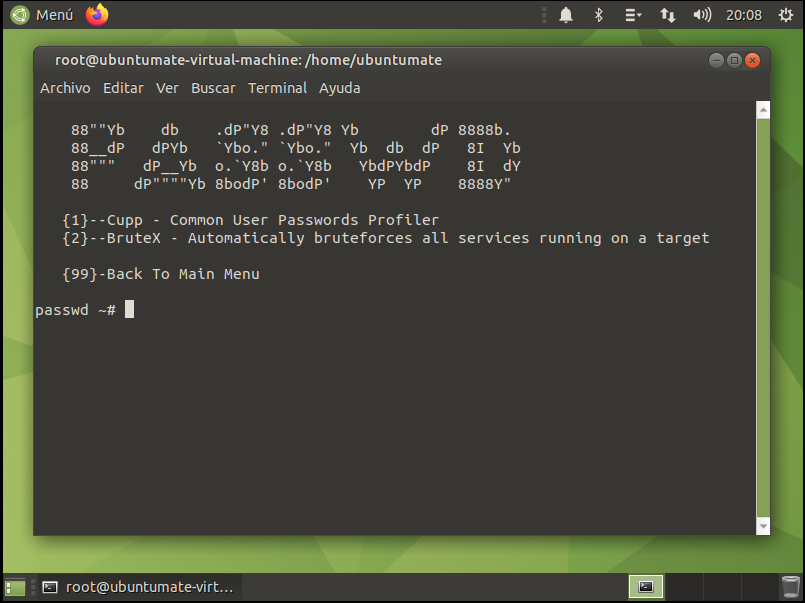Open the indicator list applet dropdown
Image resolution: width=805 pixels, height=603 pixels.
(633, 15)
